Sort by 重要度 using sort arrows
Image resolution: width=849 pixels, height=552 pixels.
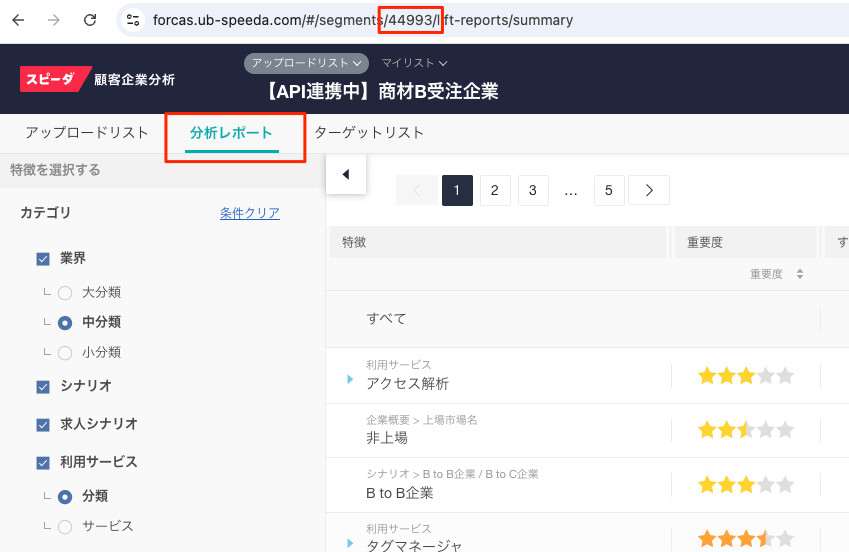pos(799,274)
